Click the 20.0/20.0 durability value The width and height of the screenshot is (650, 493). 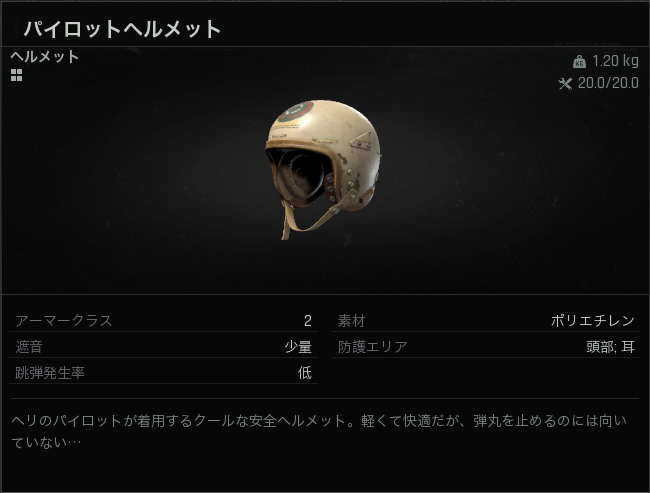[608, 83]
